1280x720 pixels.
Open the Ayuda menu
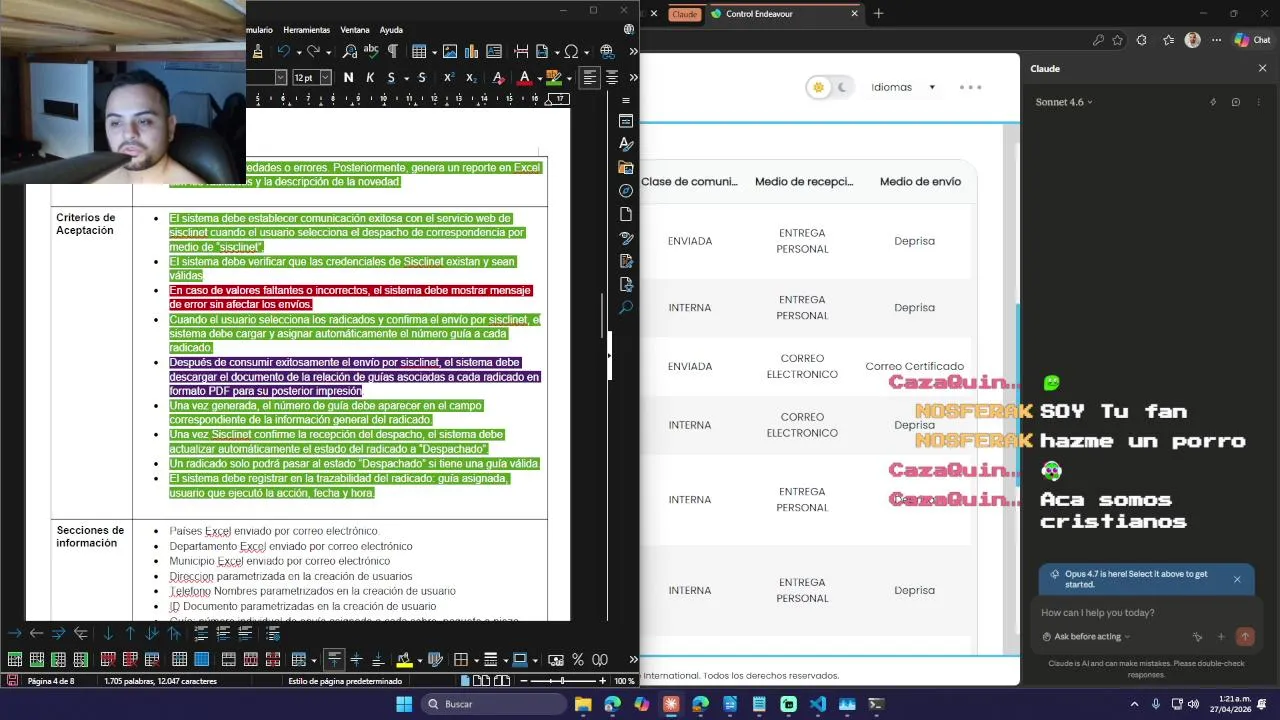click(x=391, y=30)
